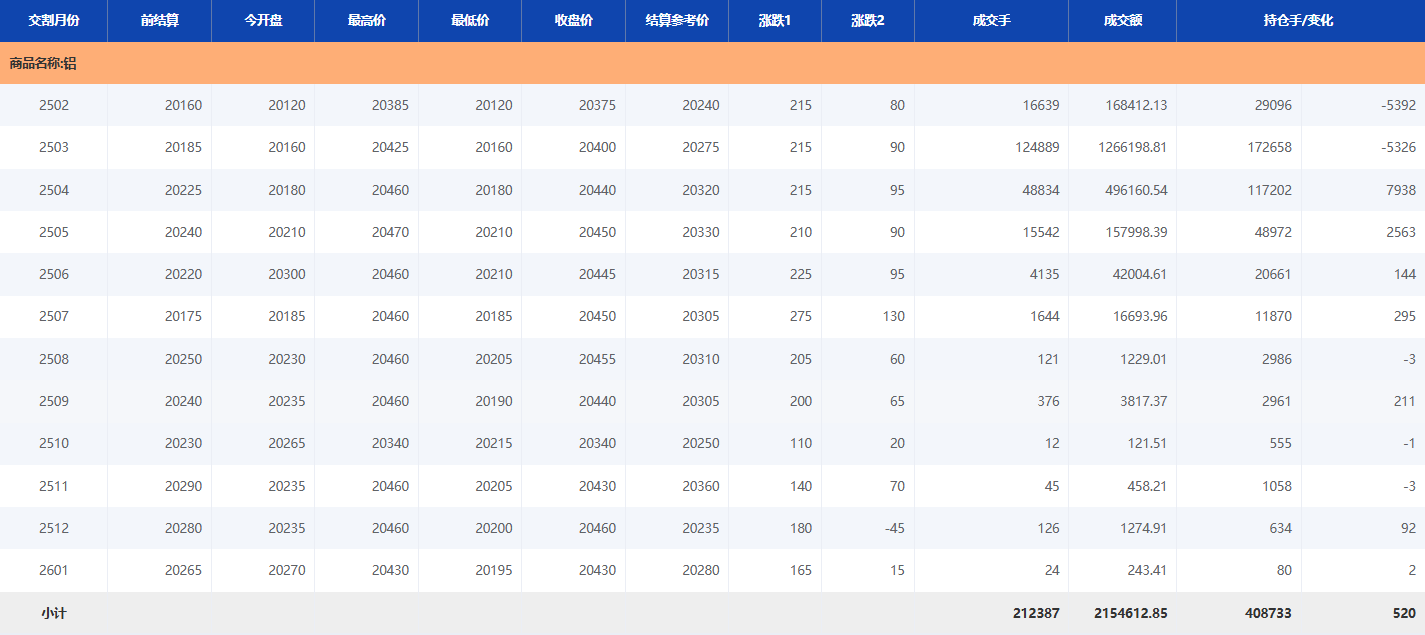The width and height of the screenshot is (1425, 635).
Task: Click the 成交额 column header
Action: [1123, 20]
